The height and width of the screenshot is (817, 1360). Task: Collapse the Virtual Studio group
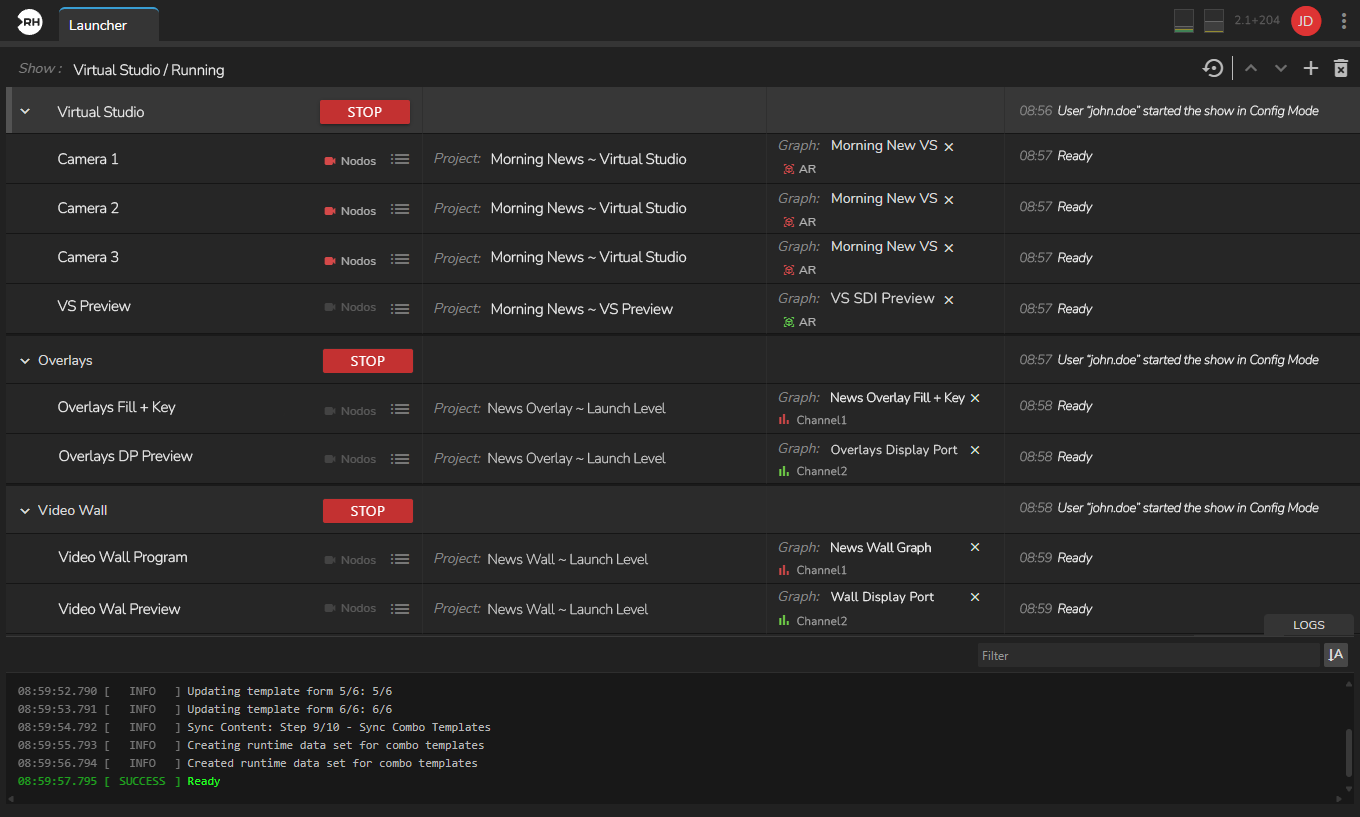coord(26,112)
